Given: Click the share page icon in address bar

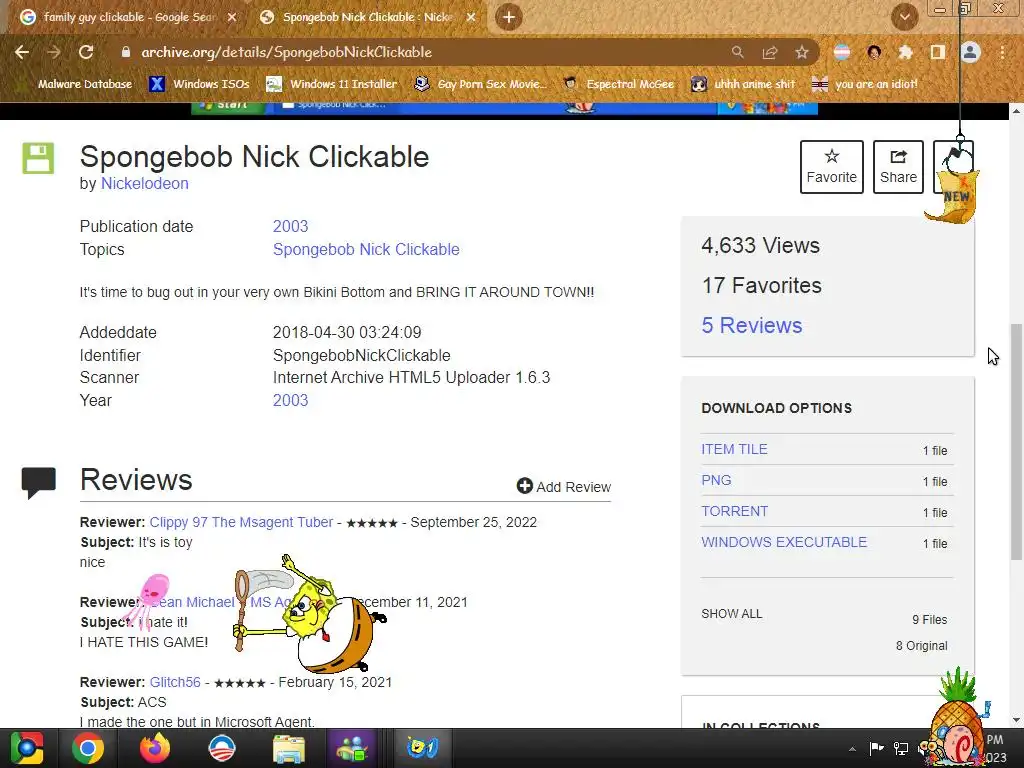Looking at the screenshot, I should point(769,52).
